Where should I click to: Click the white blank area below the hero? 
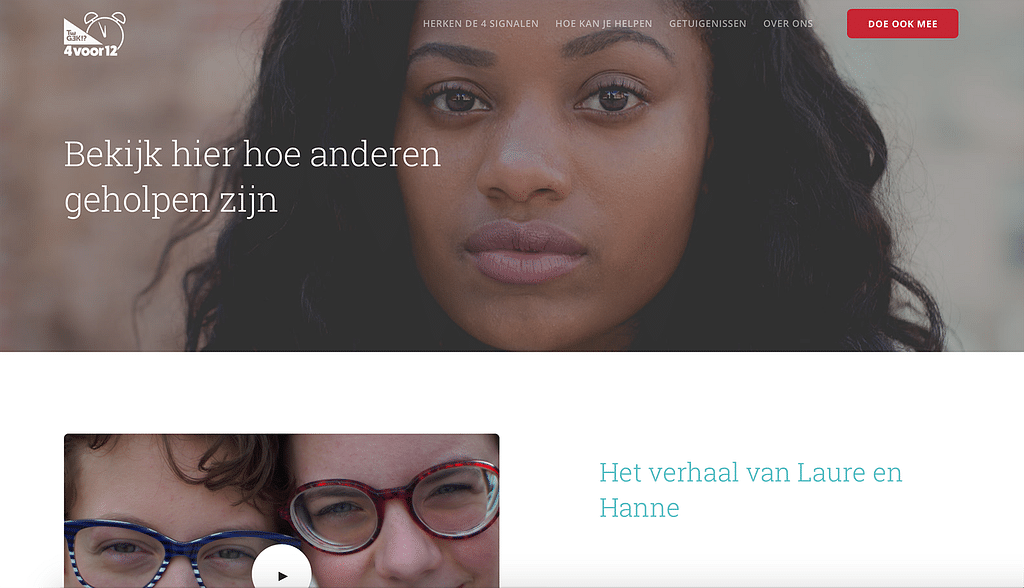tap(512, 392)
